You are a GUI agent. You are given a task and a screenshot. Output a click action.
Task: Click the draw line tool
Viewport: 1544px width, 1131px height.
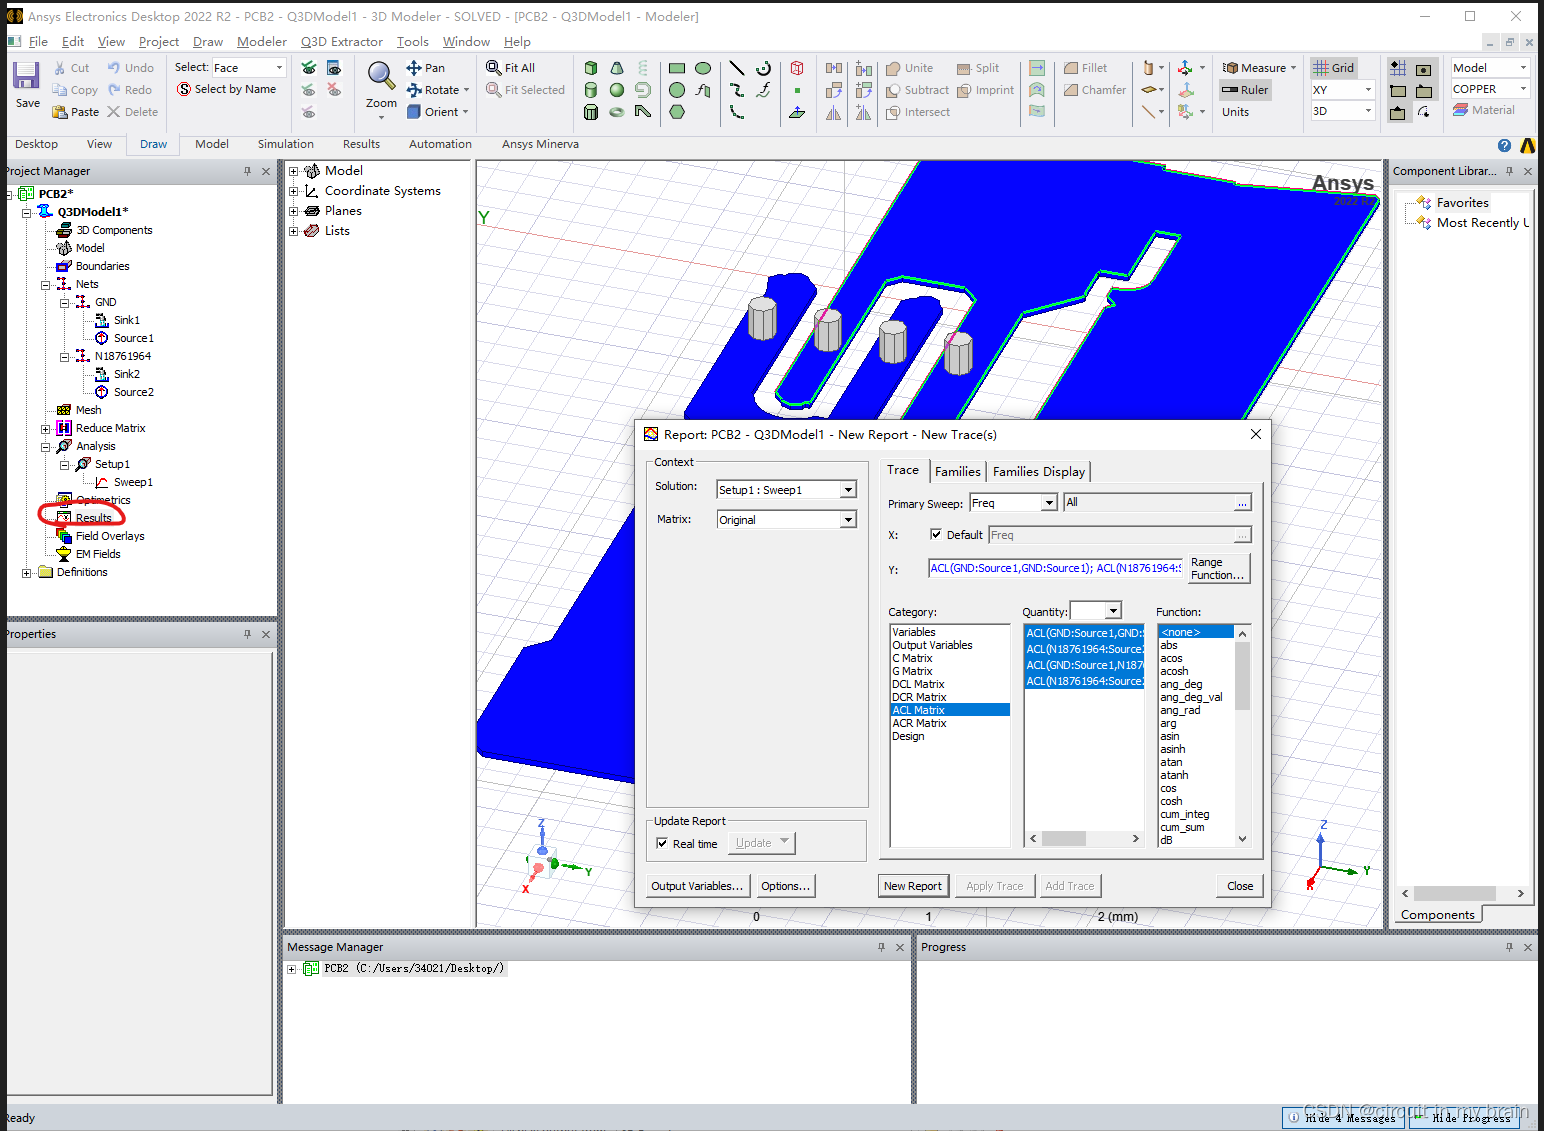point(737,68)
